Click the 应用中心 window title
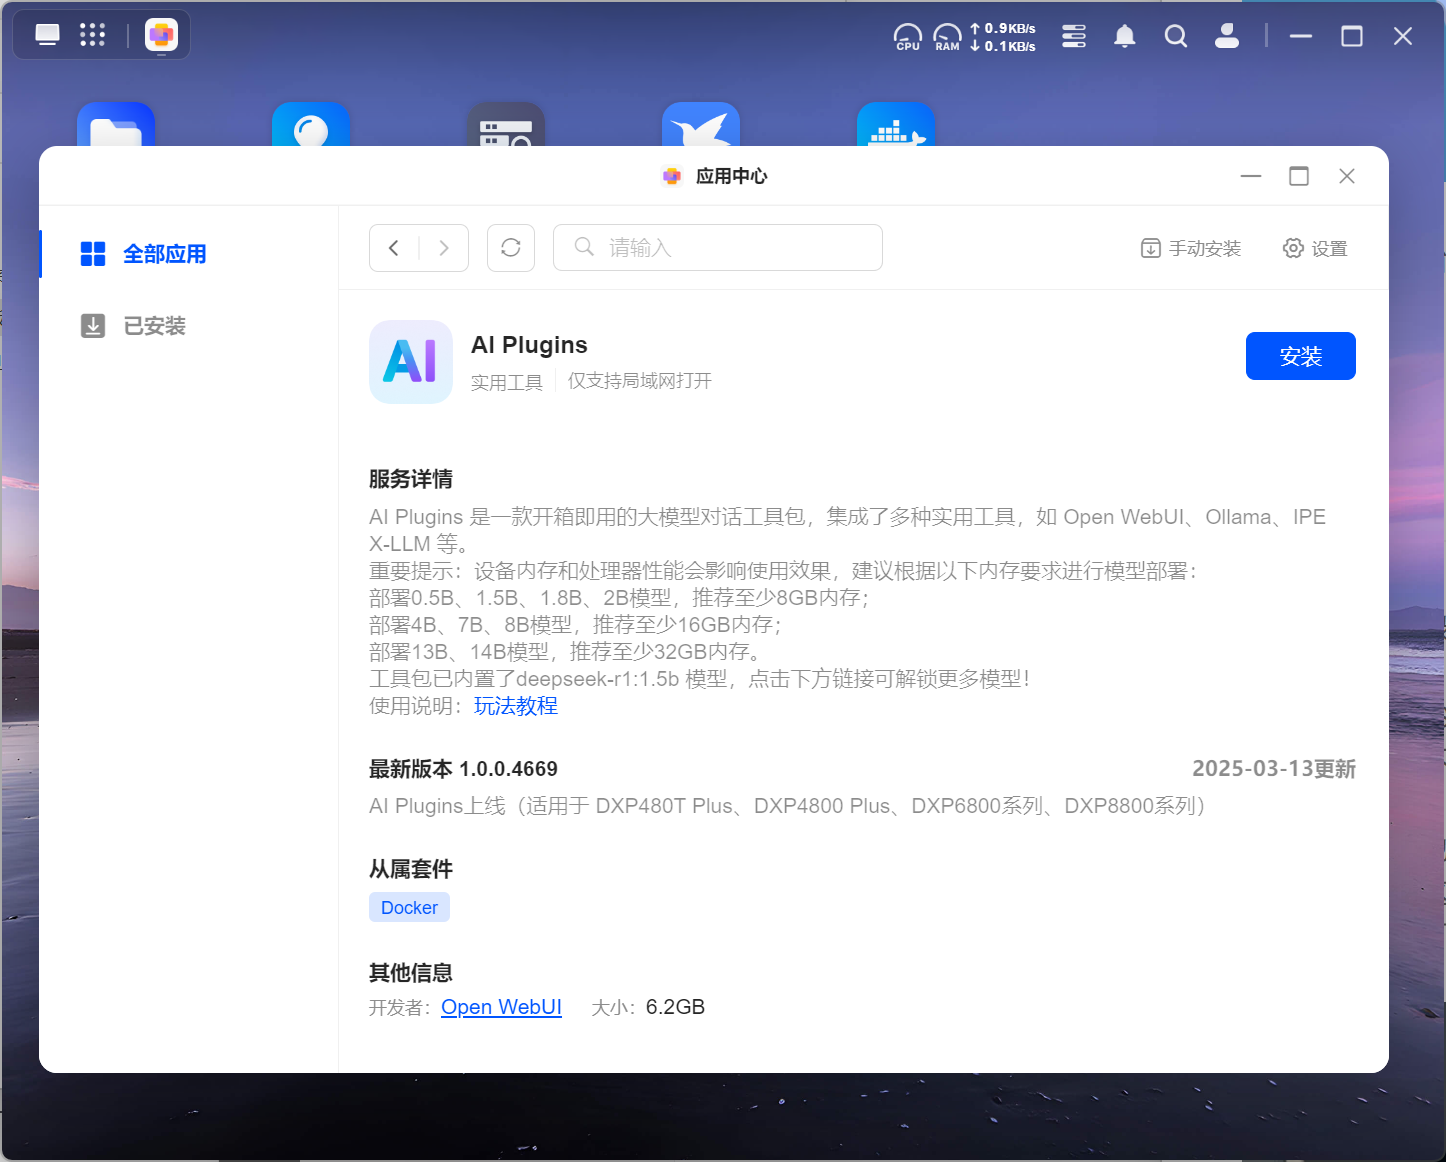 pos(731,176)
